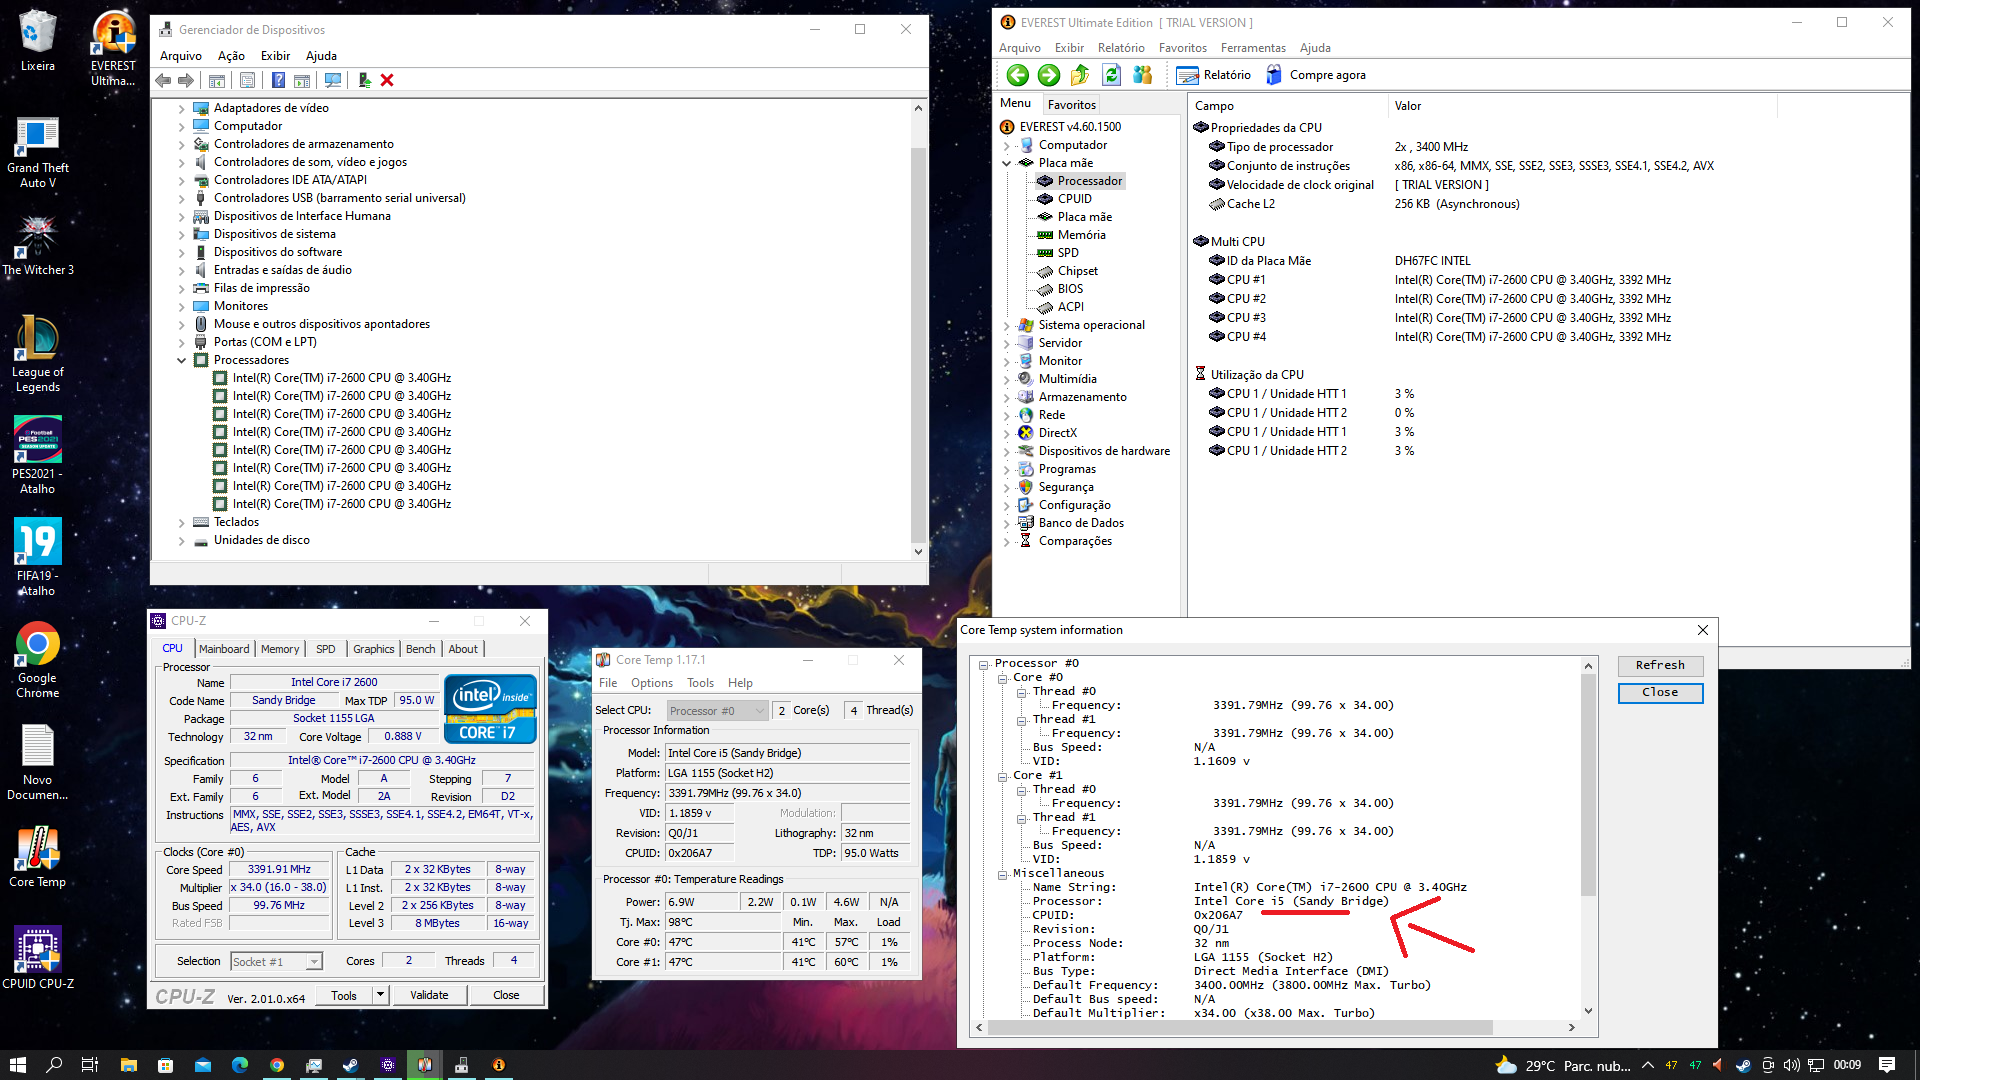Select the FIFA19 desktop shortcut
Screen dimensions: 1998x1080
click(x=38, y=558)
